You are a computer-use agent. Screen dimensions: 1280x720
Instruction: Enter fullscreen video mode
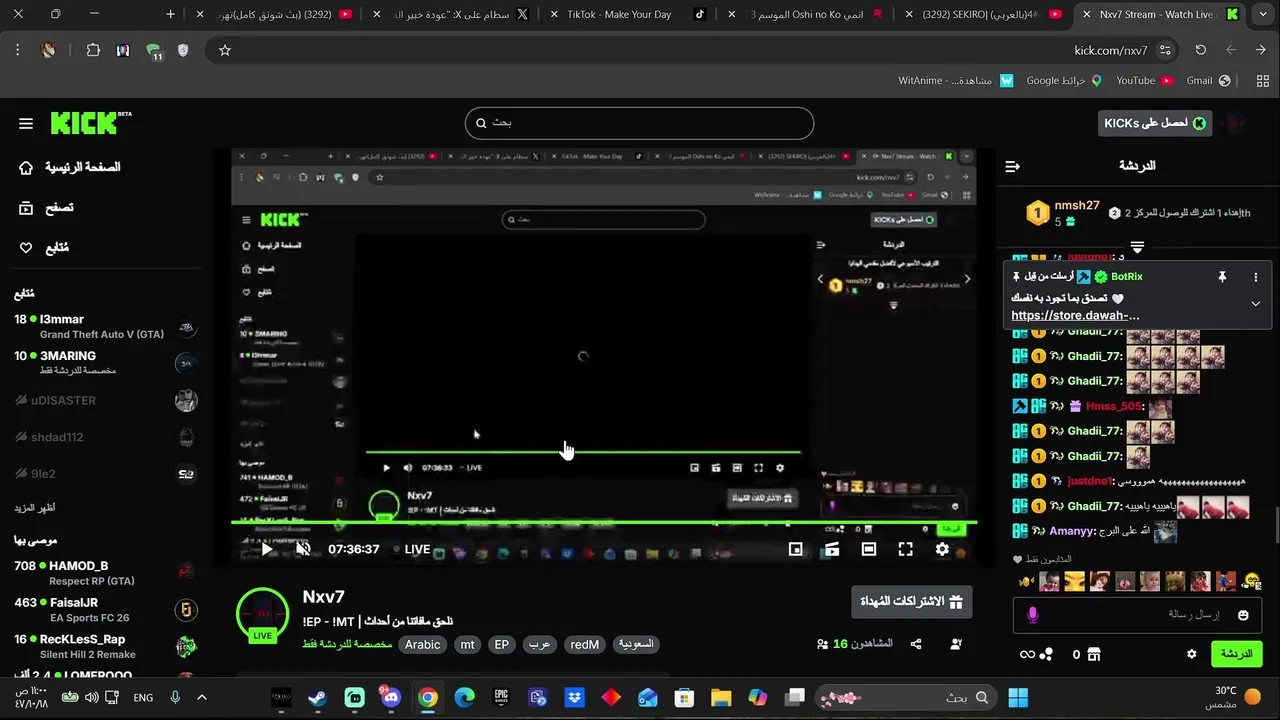click(905, 549)
